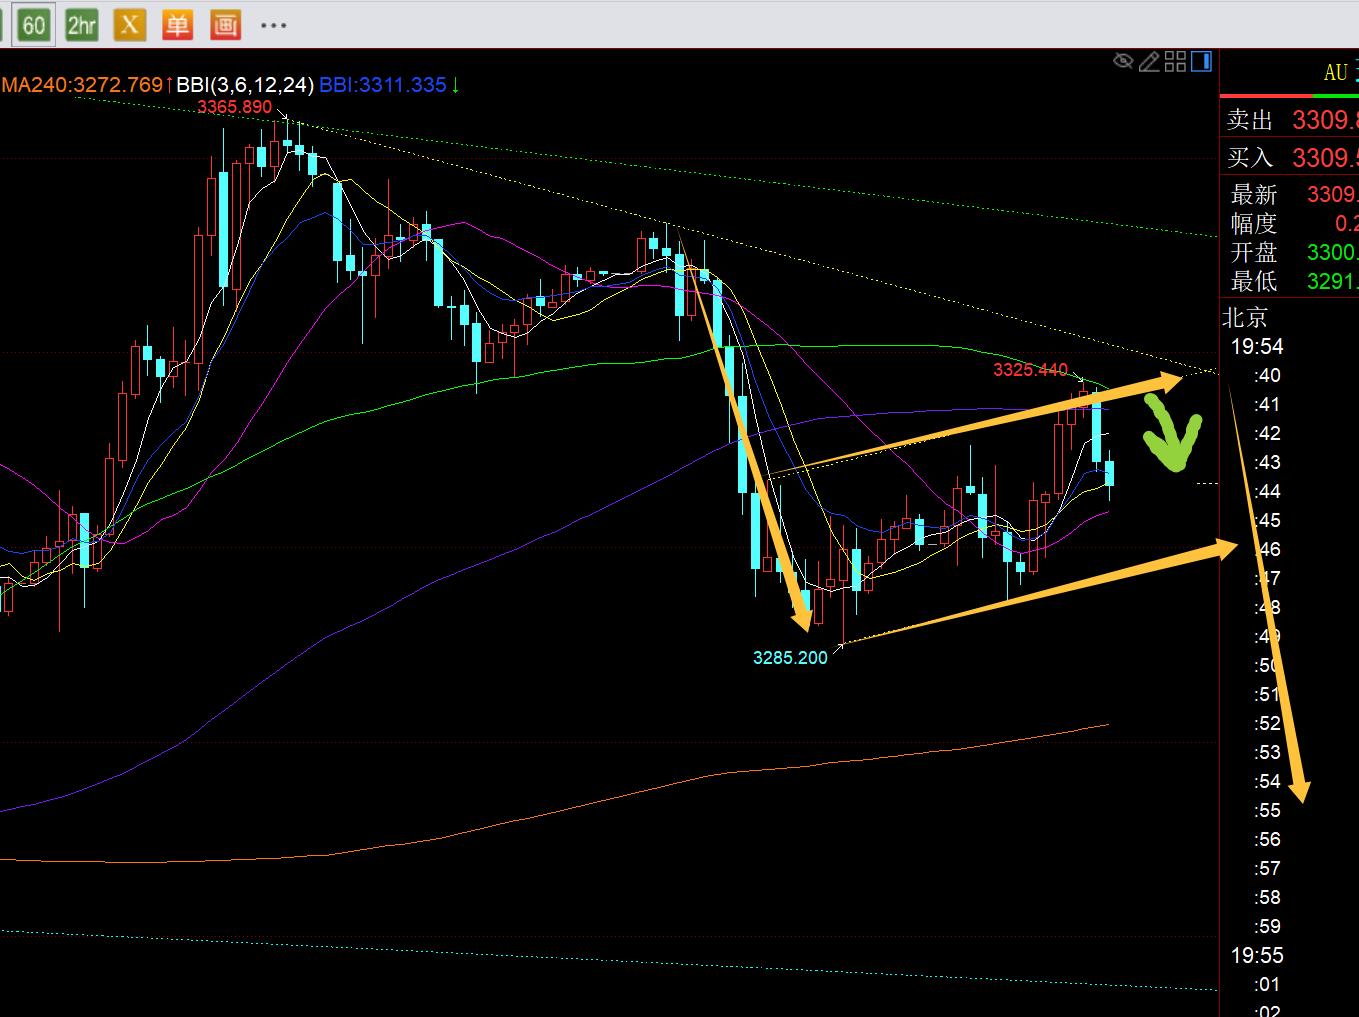Toggle the blue right sidebar panel icon
Viewport: 1359px width, 1017px height.
1201,62
